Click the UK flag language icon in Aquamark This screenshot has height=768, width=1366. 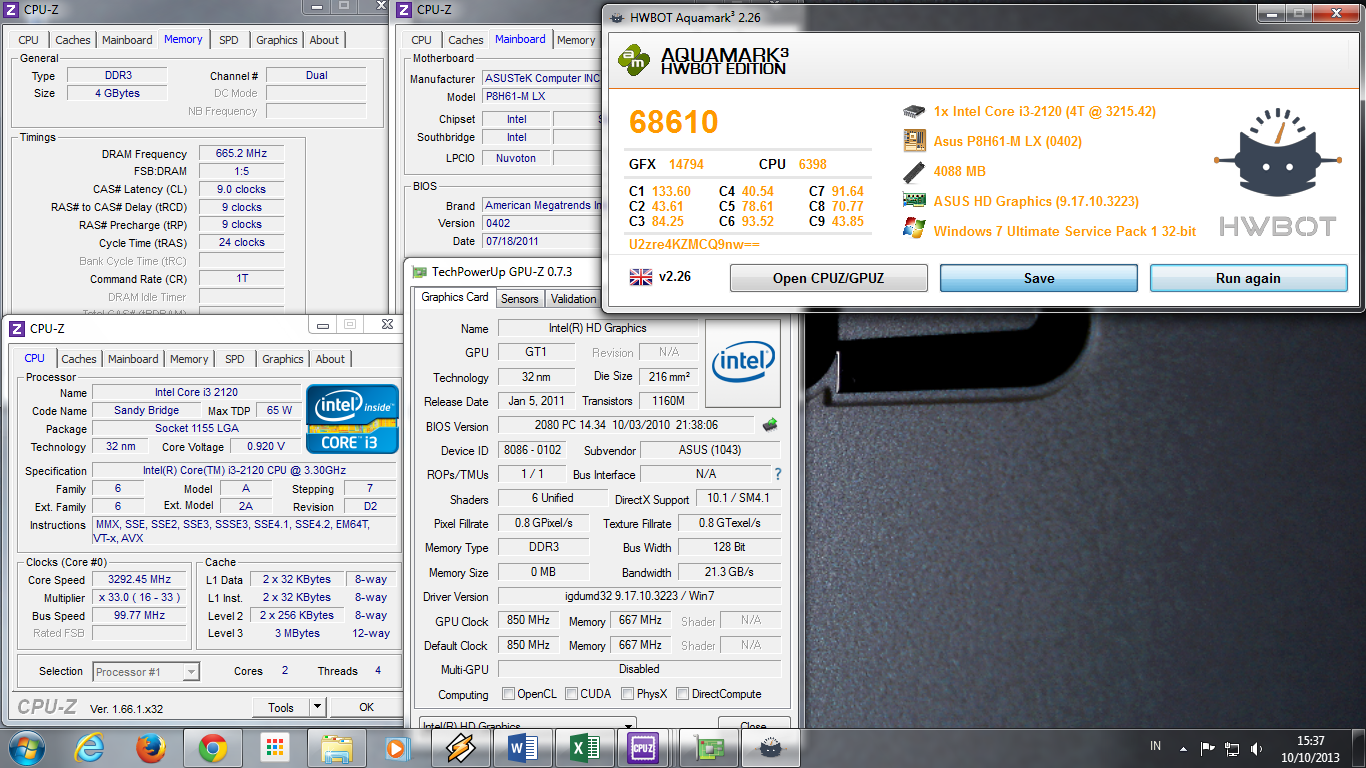640,277
